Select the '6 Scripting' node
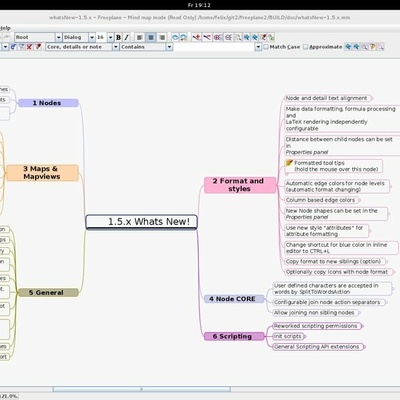Image resolution: width=400 pixels, height=400 pixels. coord(234,336)
